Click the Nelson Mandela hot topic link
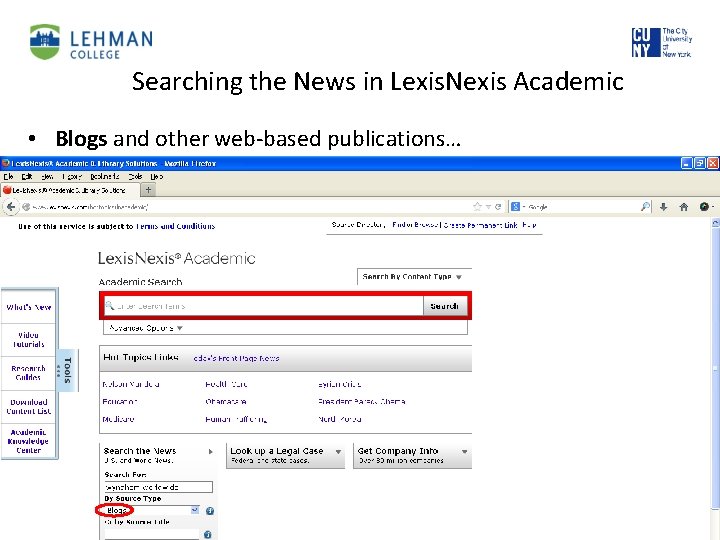 (x=131, y=384)
